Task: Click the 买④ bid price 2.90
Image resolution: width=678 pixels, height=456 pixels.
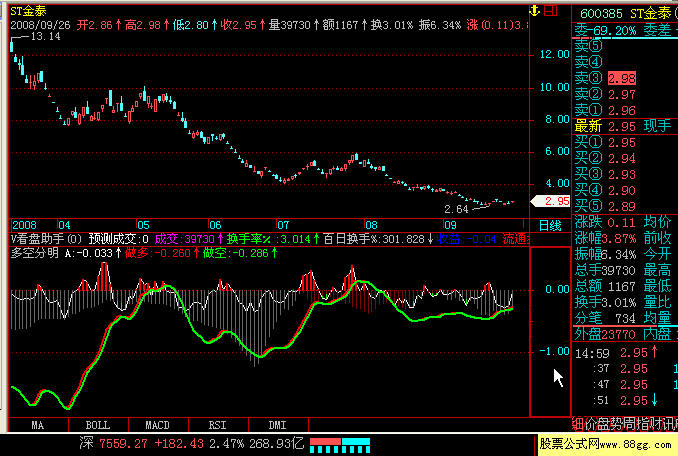Action: tap(622, 190)
